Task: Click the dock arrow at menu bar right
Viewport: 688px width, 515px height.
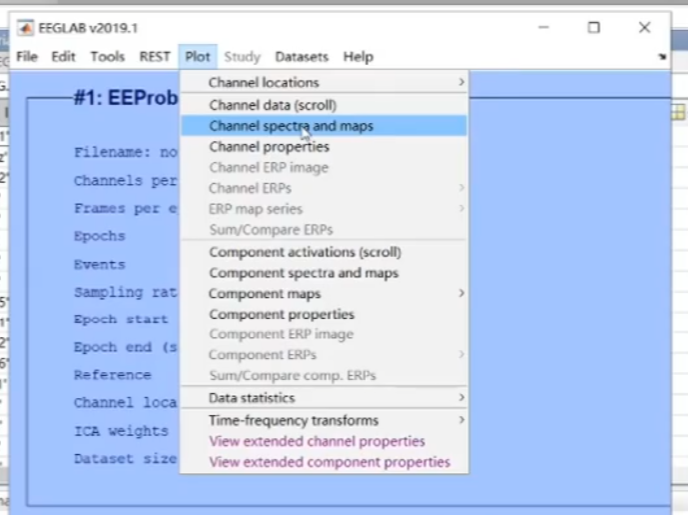Action: [662, 58]
